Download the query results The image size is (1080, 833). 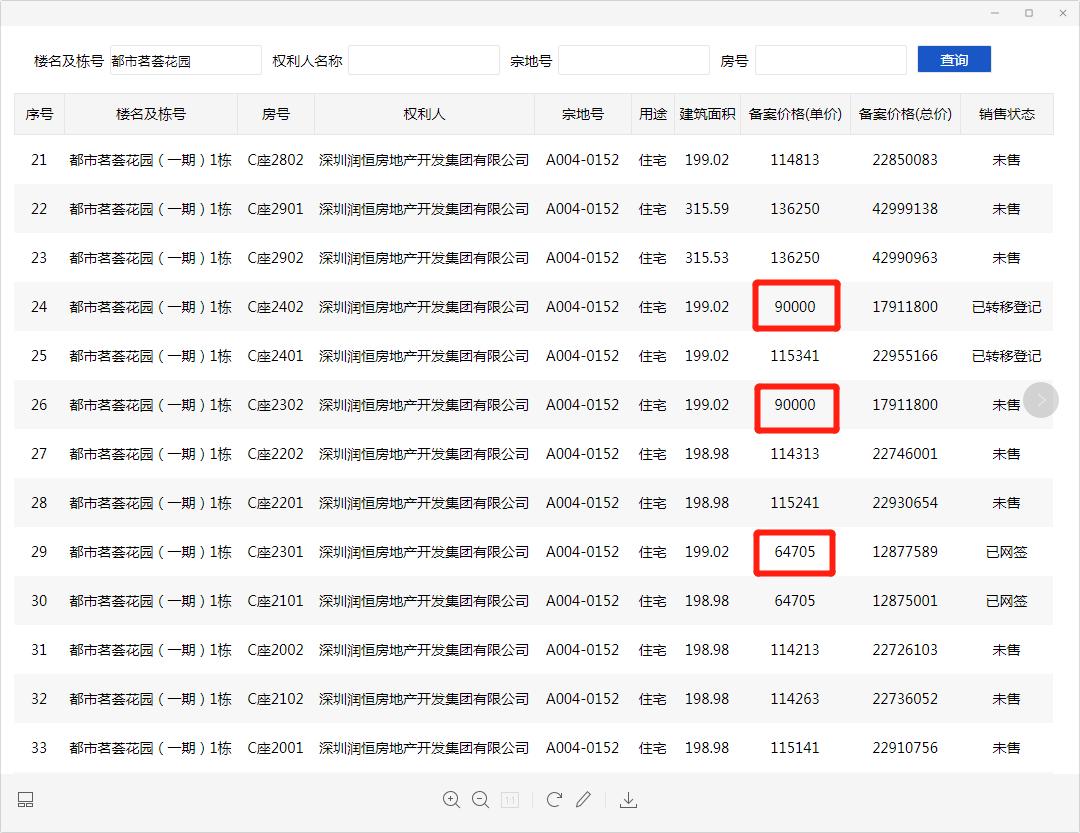pyautogui.click(x=628, y=800)
